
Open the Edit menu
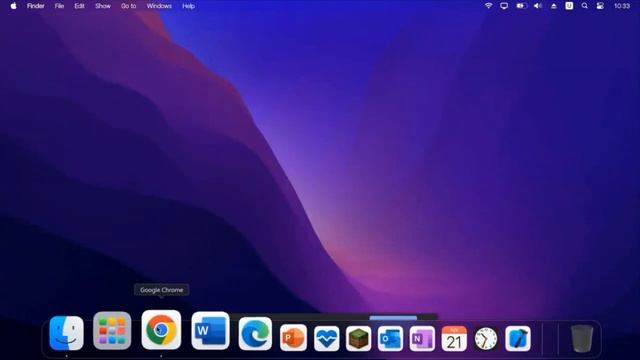79,6
